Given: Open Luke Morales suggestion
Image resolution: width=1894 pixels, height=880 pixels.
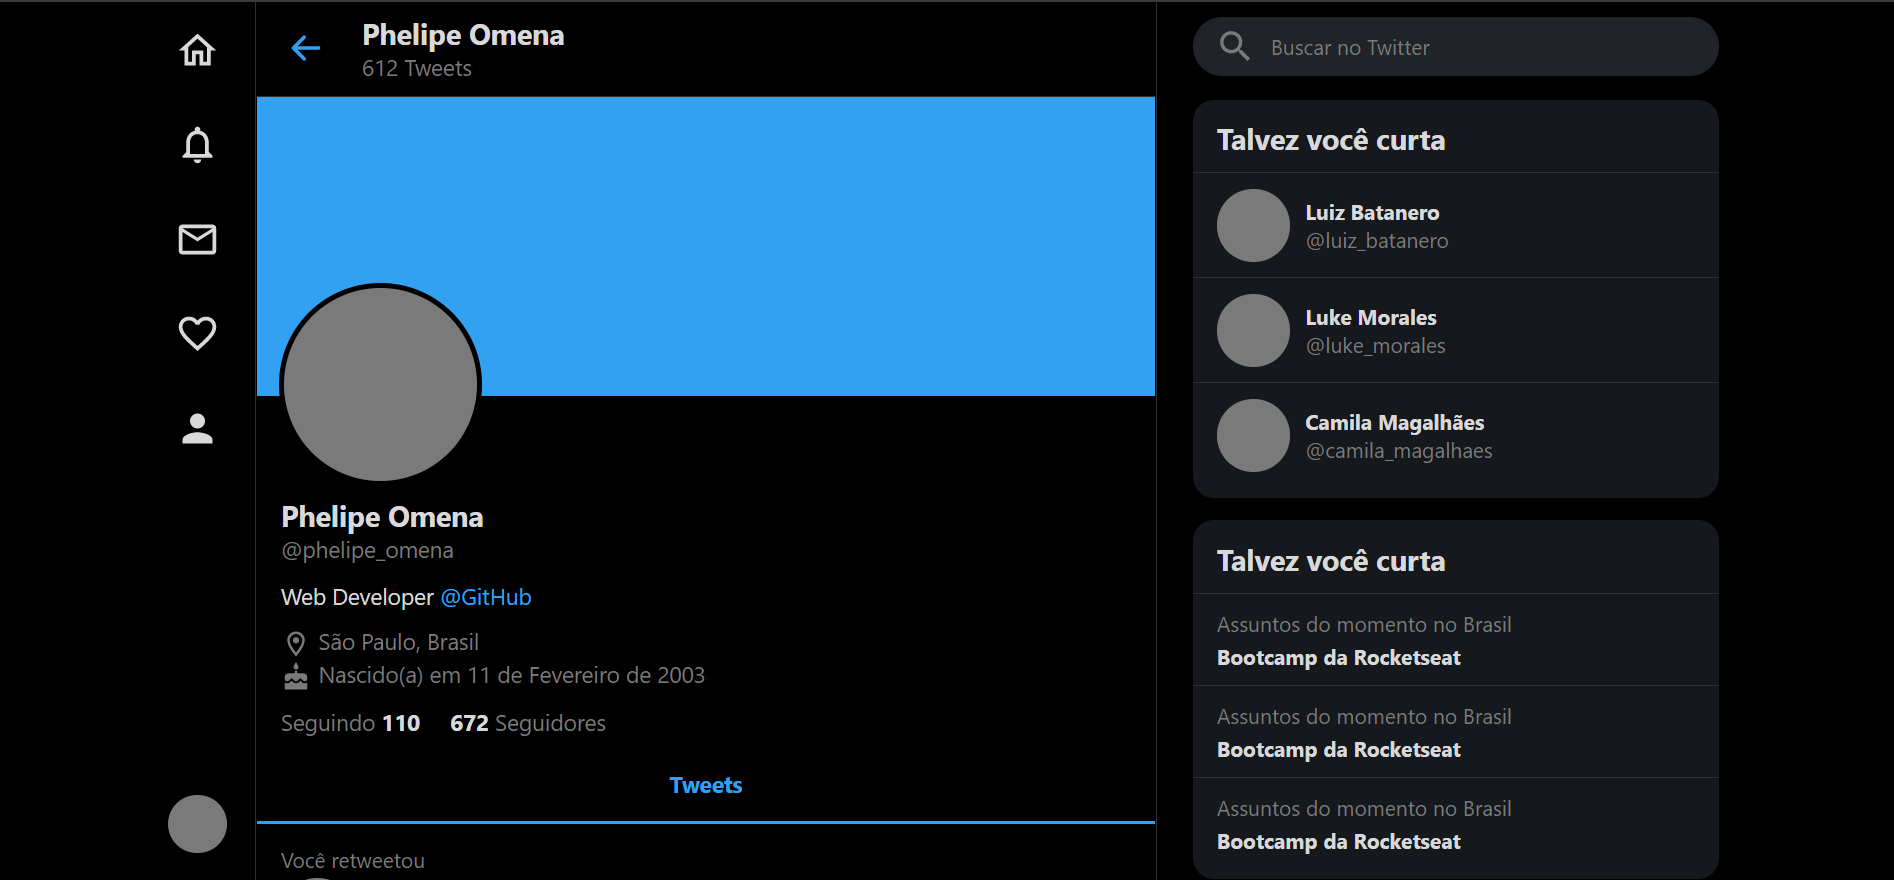Looking at the screenshot, I should [1455, 330].
